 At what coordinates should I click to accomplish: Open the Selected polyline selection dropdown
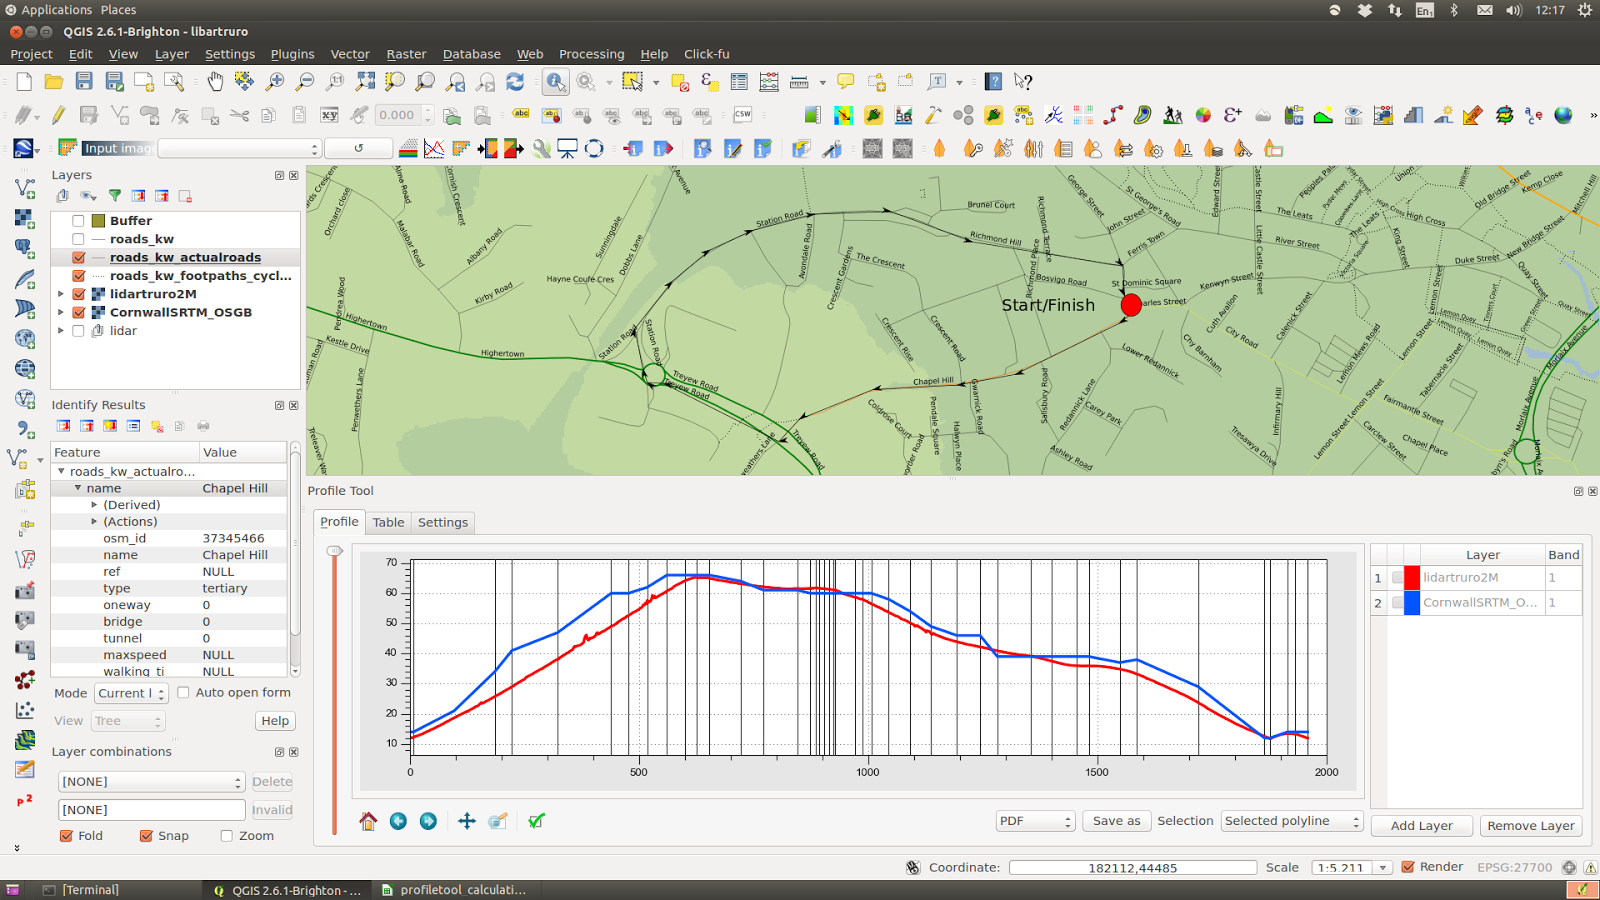tap(1291, 821)
